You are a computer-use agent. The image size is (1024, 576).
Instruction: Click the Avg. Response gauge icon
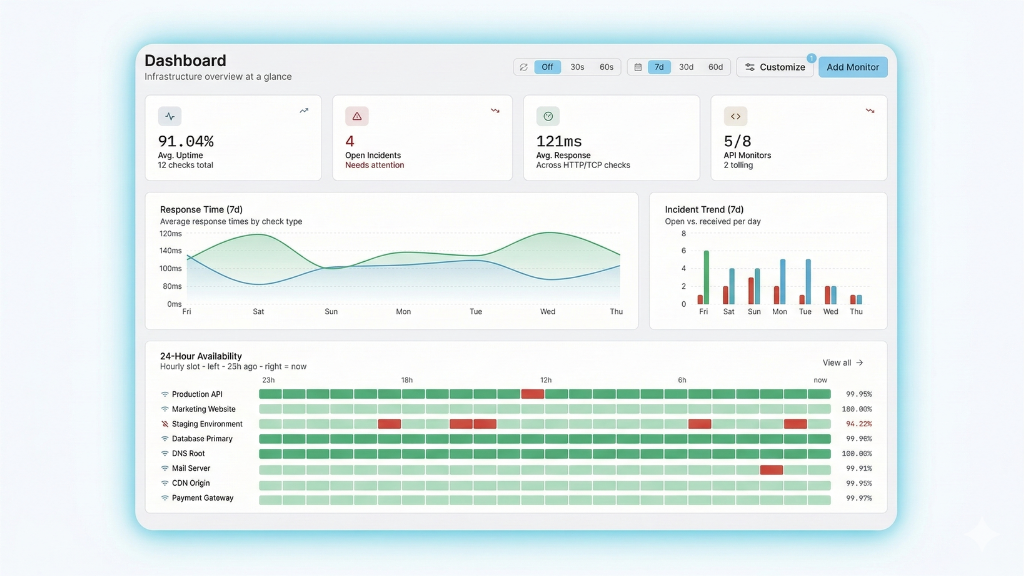[x=548, y=116]
